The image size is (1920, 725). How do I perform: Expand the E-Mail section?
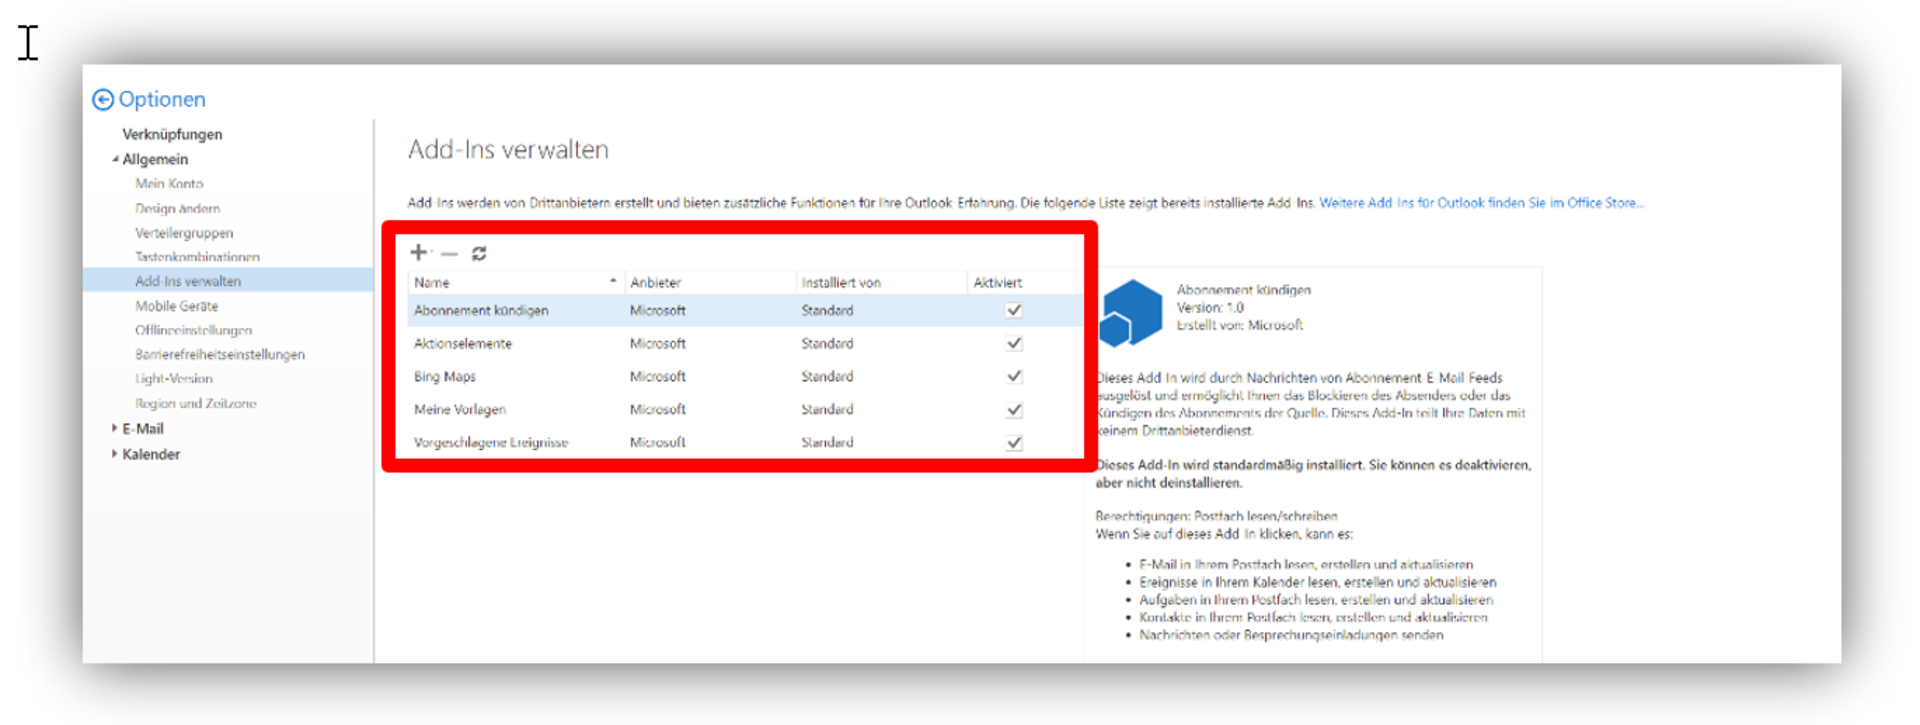click(x=115, y=428)
